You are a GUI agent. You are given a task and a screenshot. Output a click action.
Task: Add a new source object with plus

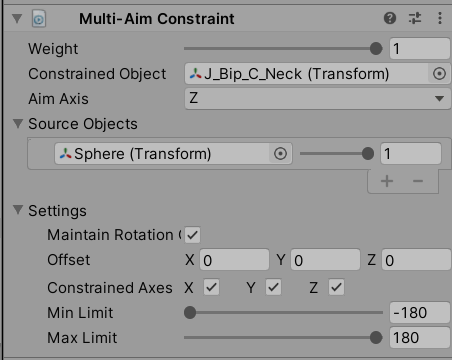point(387,181)
